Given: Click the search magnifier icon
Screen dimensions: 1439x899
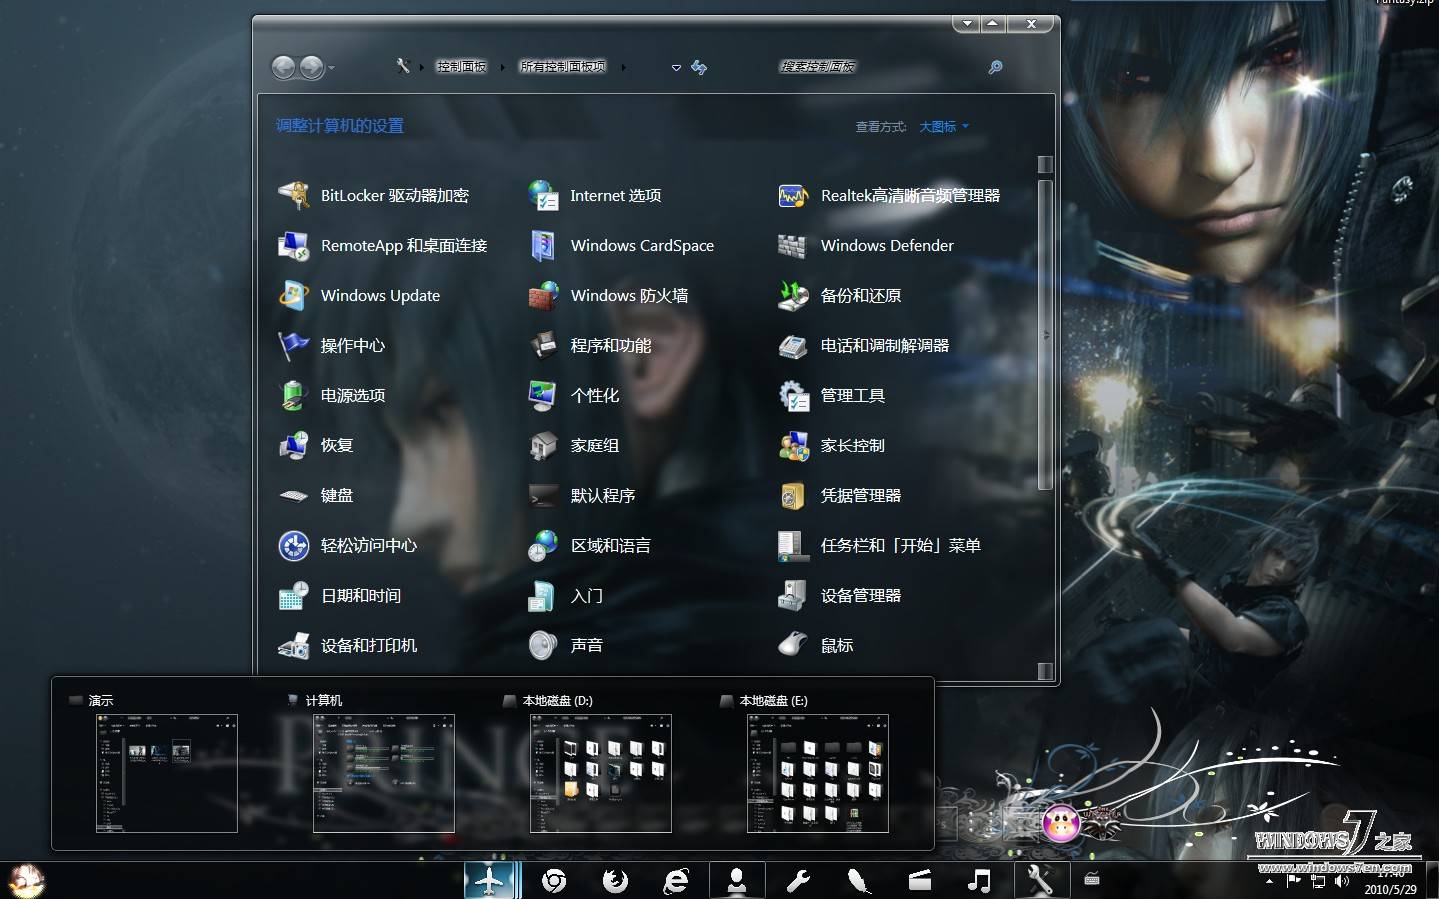Looking at the screenshot, I should (x=995, y=67).
